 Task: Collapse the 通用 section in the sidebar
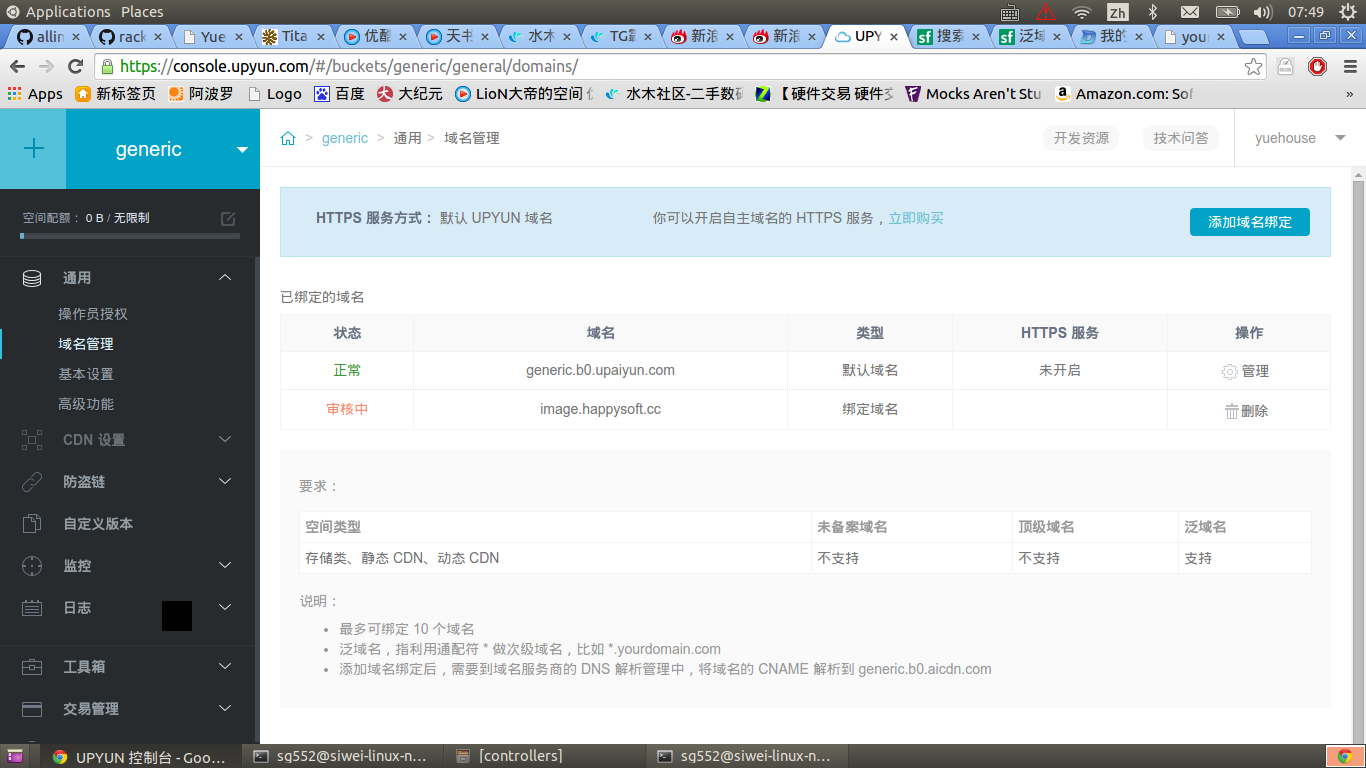[x=225, y=277]
